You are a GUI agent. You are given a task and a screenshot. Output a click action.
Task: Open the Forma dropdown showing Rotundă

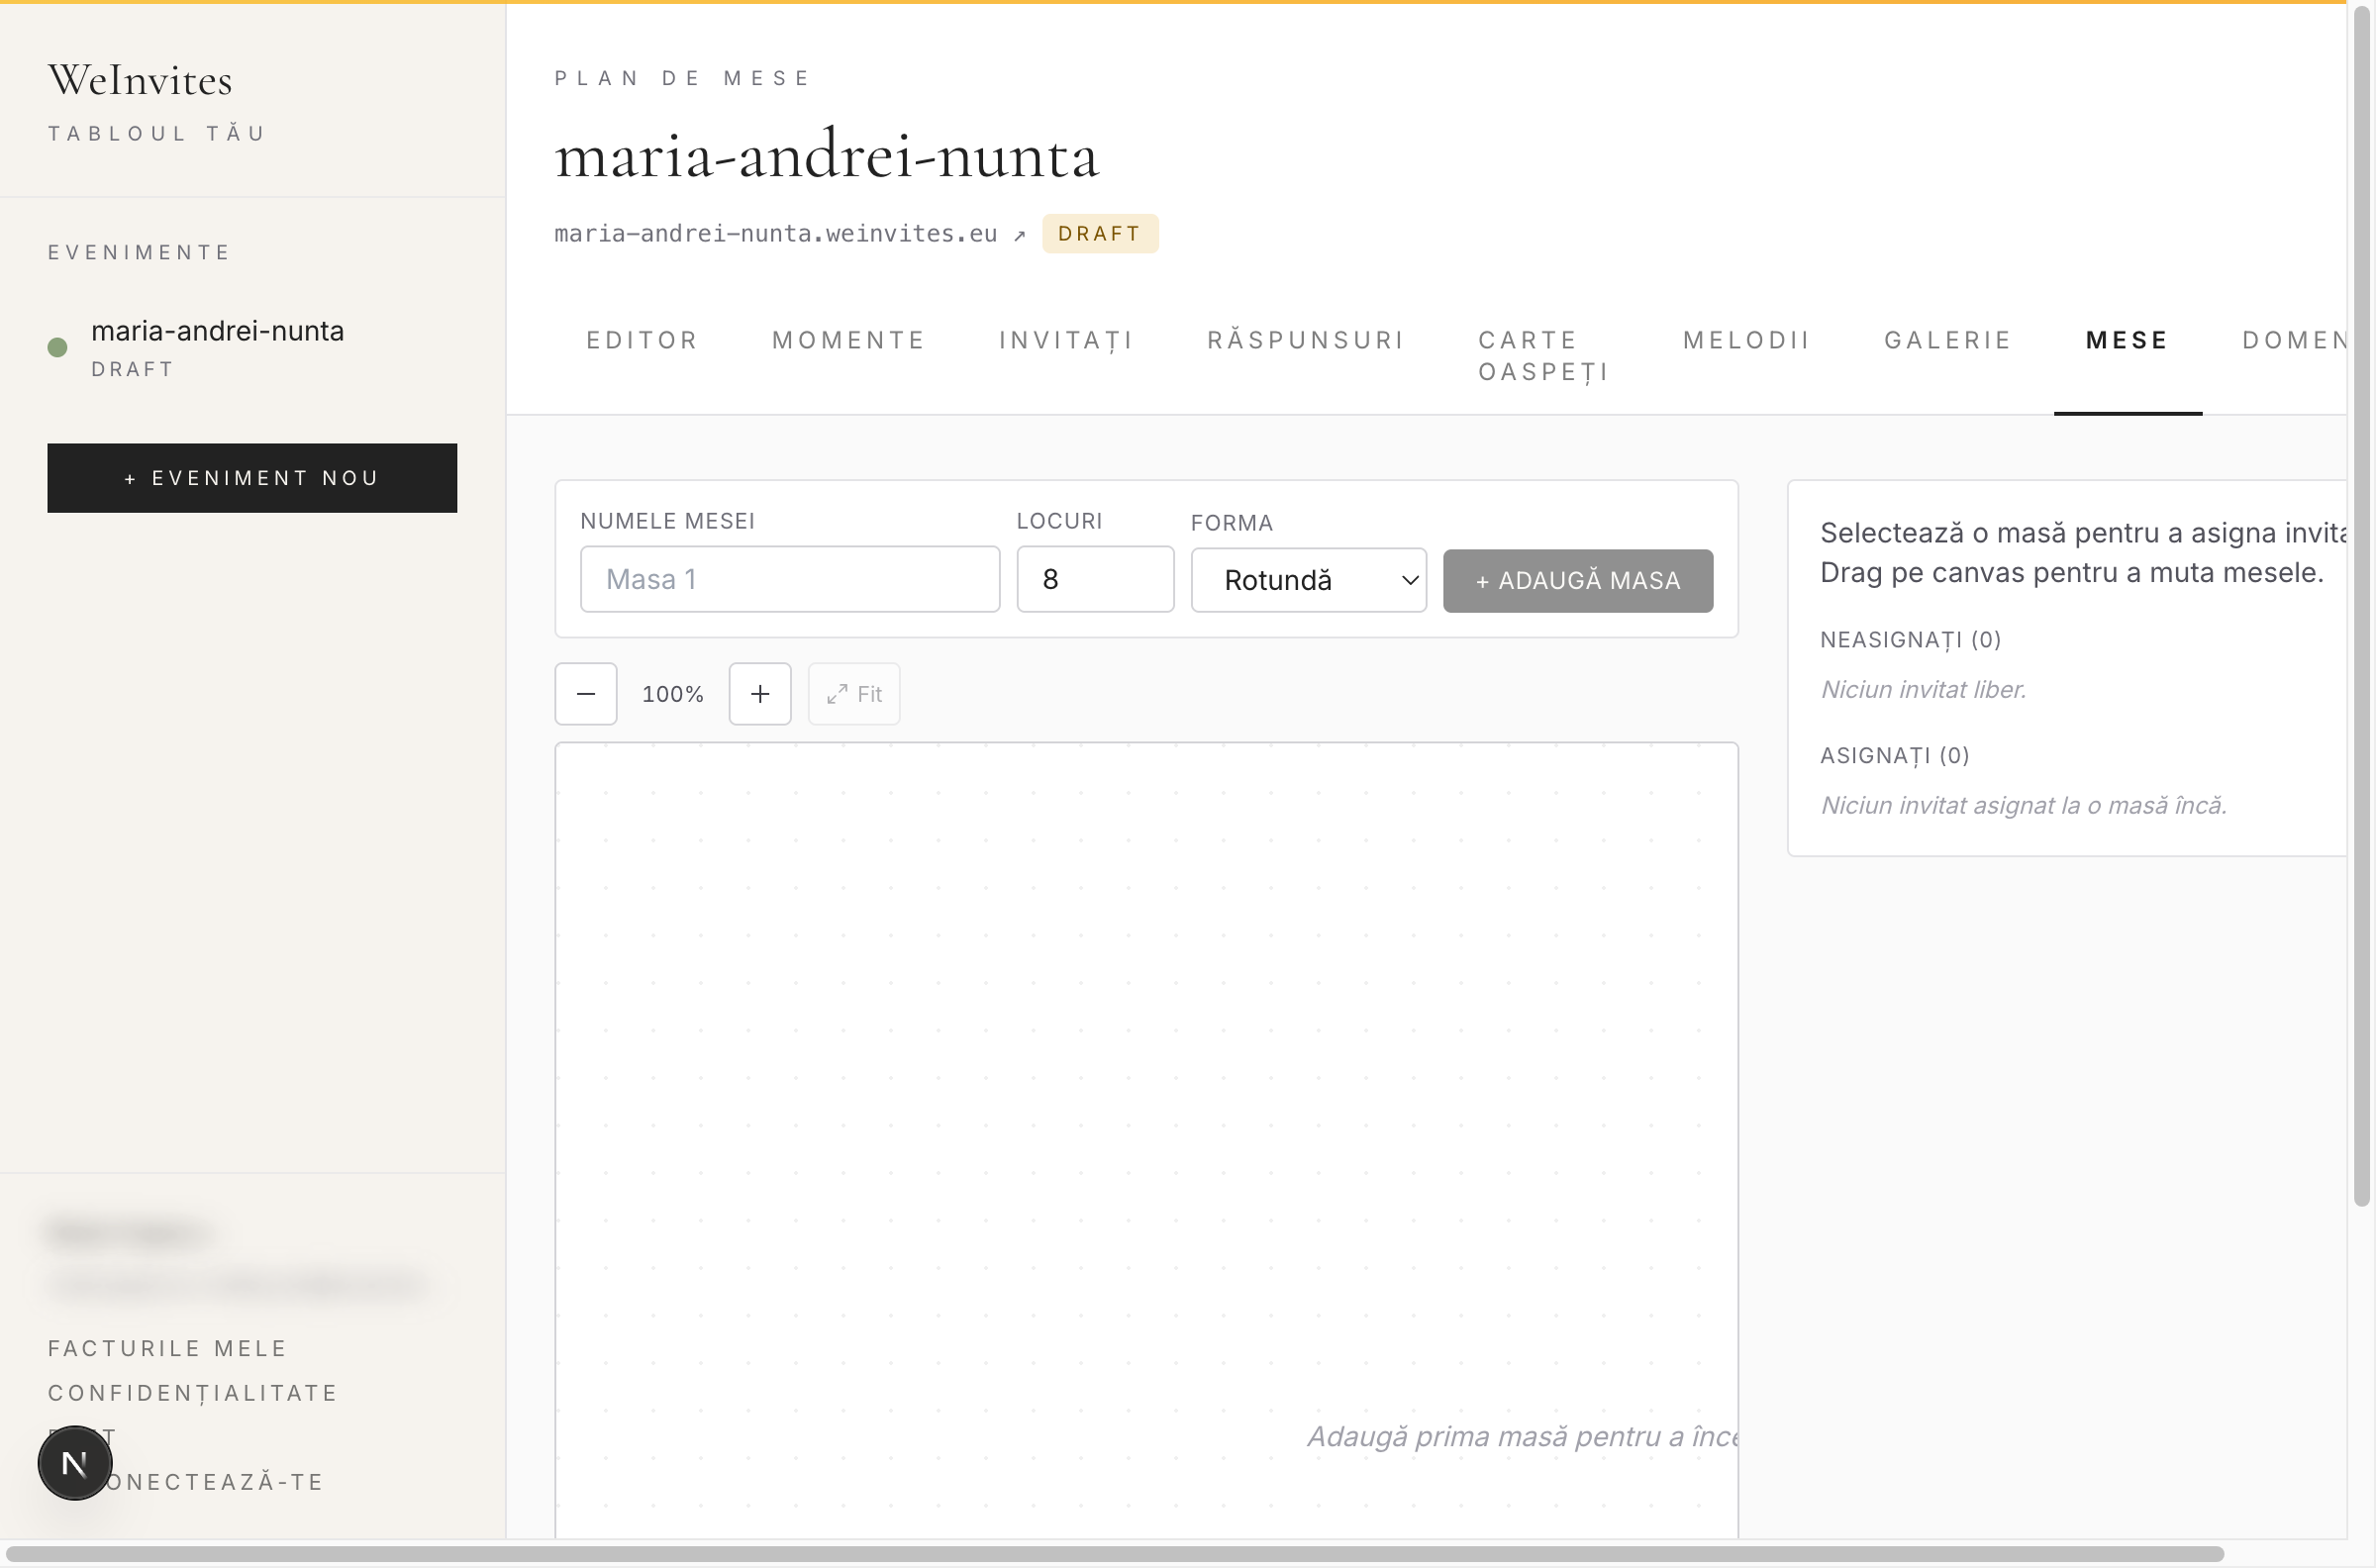click(1308, 580)
